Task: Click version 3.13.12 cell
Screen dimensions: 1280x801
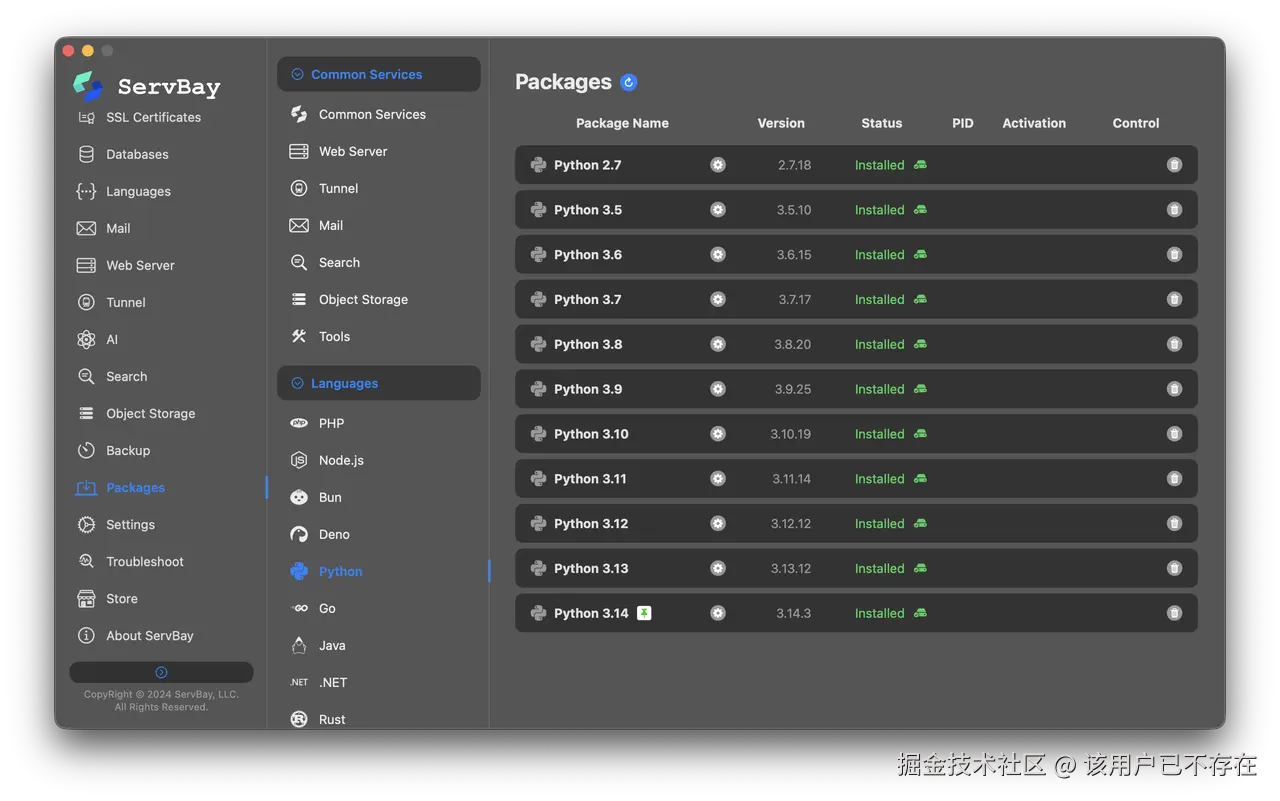Action: pos(791,568)
